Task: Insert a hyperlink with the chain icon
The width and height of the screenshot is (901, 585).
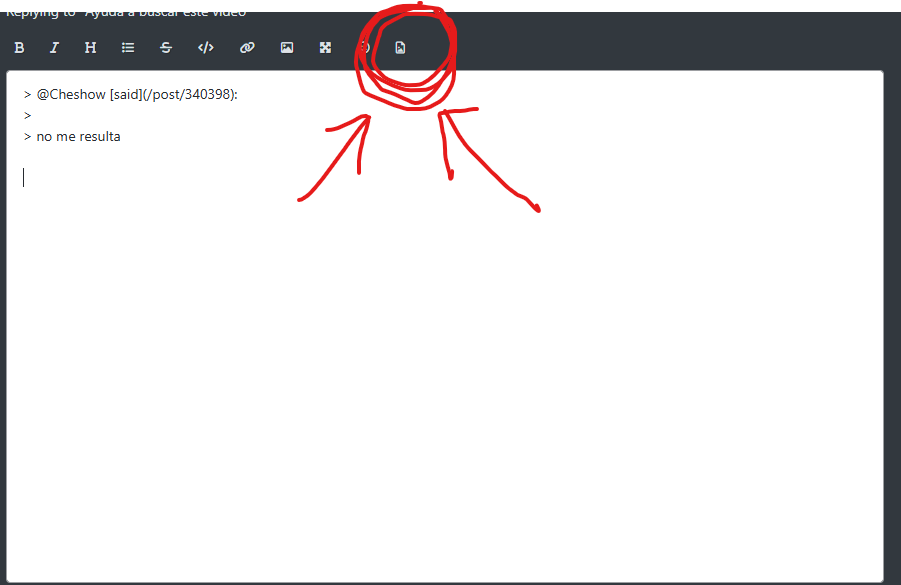Action: [x=247, y=48]
